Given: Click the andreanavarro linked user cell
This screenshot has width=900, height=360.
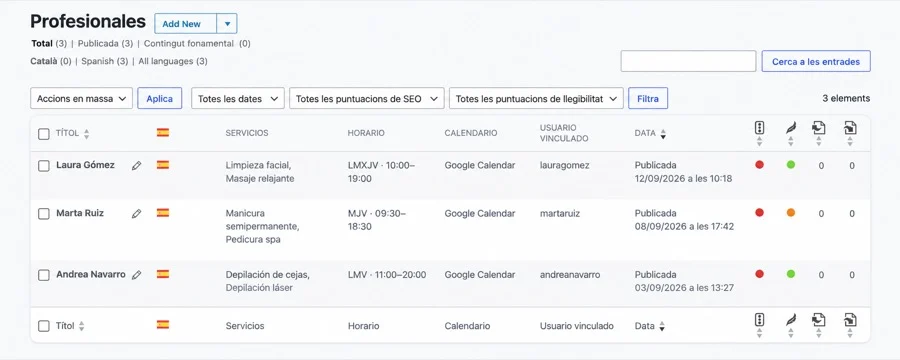Looking at the screenshot, I should pyautogui.click(x=570, y=274).
